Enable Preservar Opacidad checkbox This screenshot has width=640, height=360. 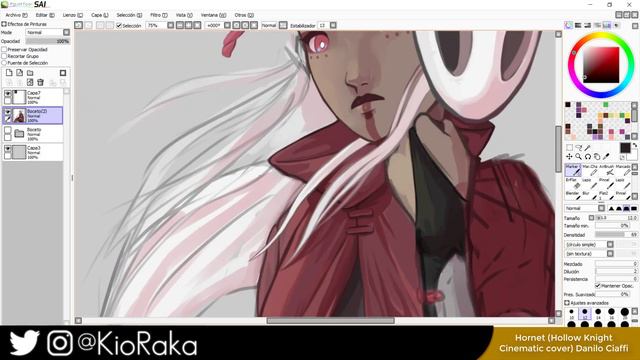[x=4, y=49]
